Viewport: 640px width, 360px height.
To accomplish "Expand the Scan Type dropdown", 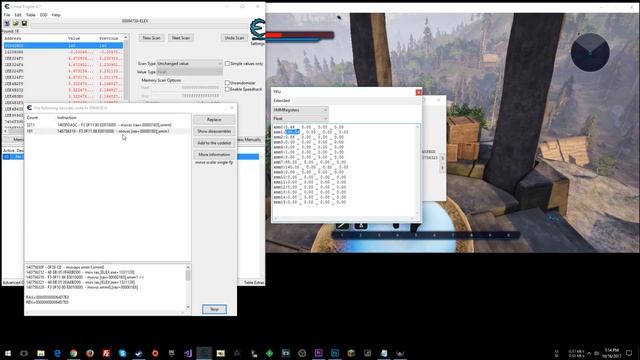I will [190, 64].
